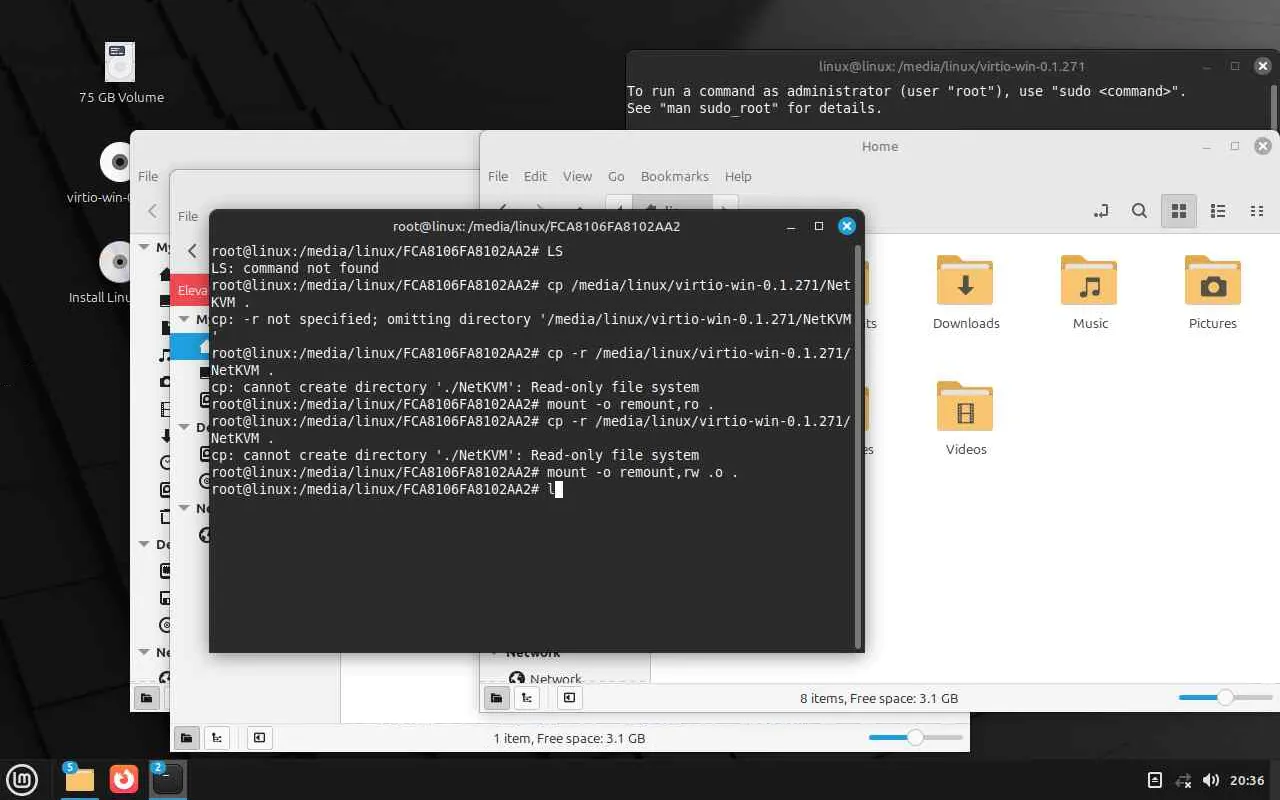Close the root terminal window
Viewport: 1280px width, 800px height.
pos(847,226)
